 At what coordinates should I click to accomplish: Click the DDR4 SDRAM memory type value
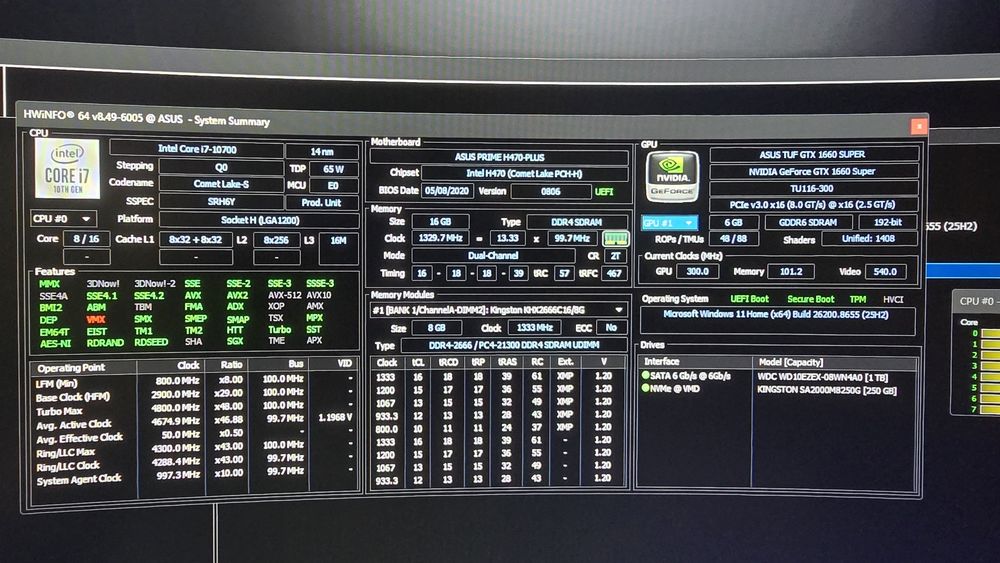tap(577, 222)
